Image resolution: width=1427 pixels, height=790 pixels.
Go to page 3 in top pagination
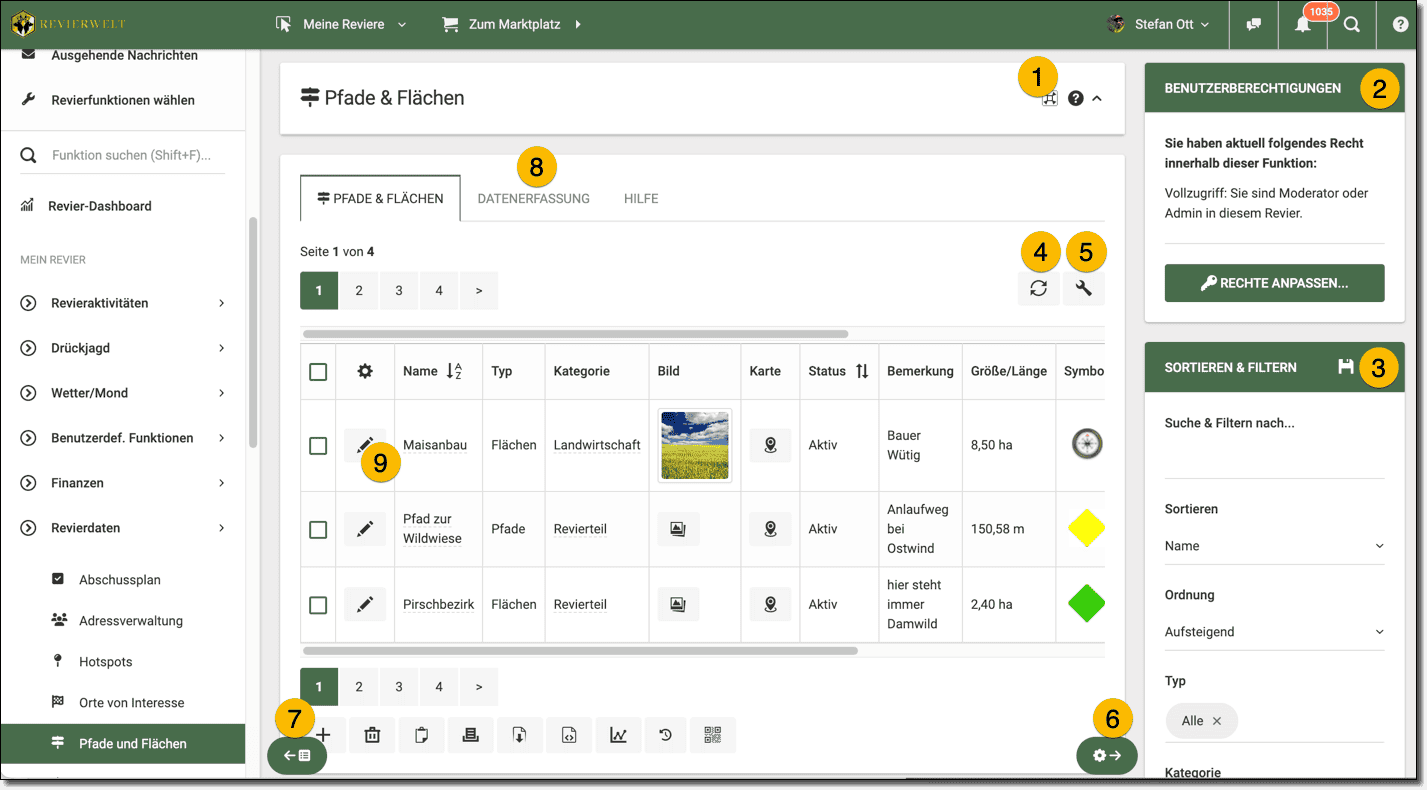click(399, 291)
